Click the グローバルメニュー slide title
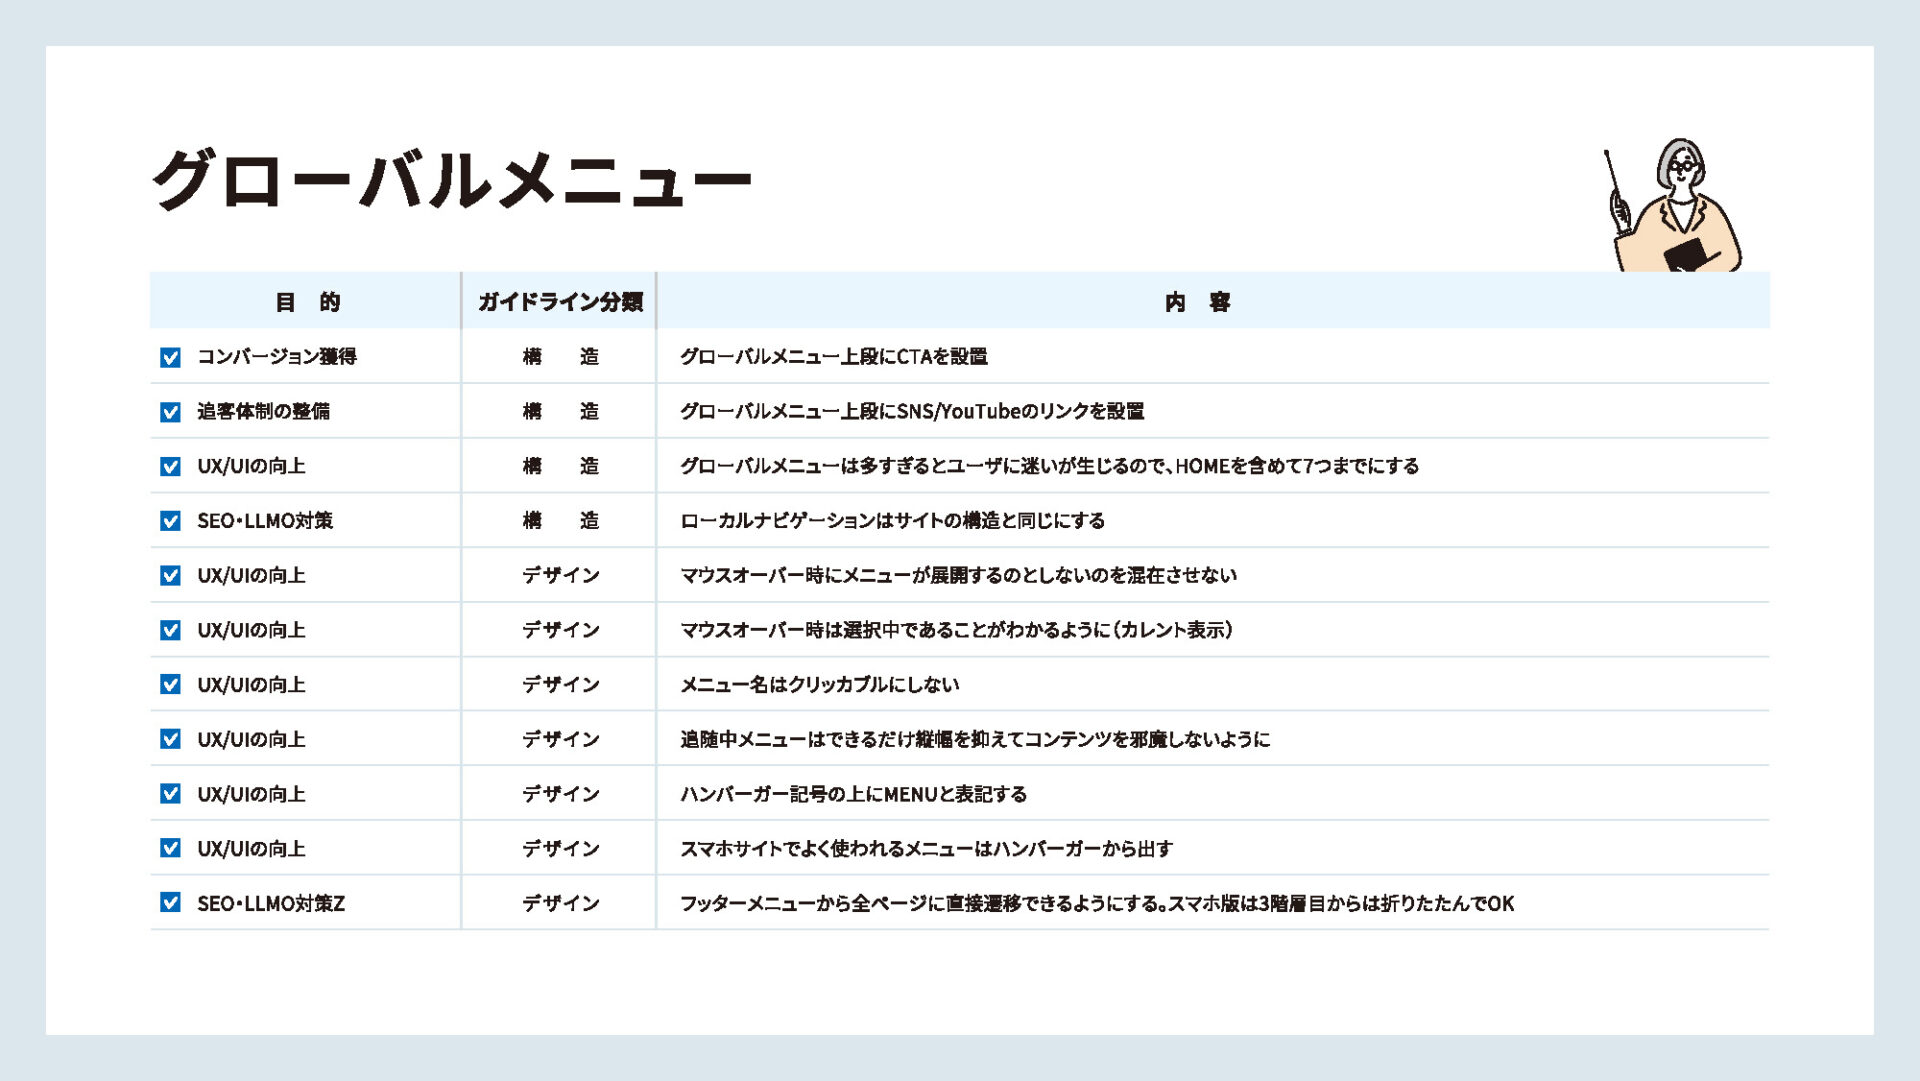 [451, 180]
